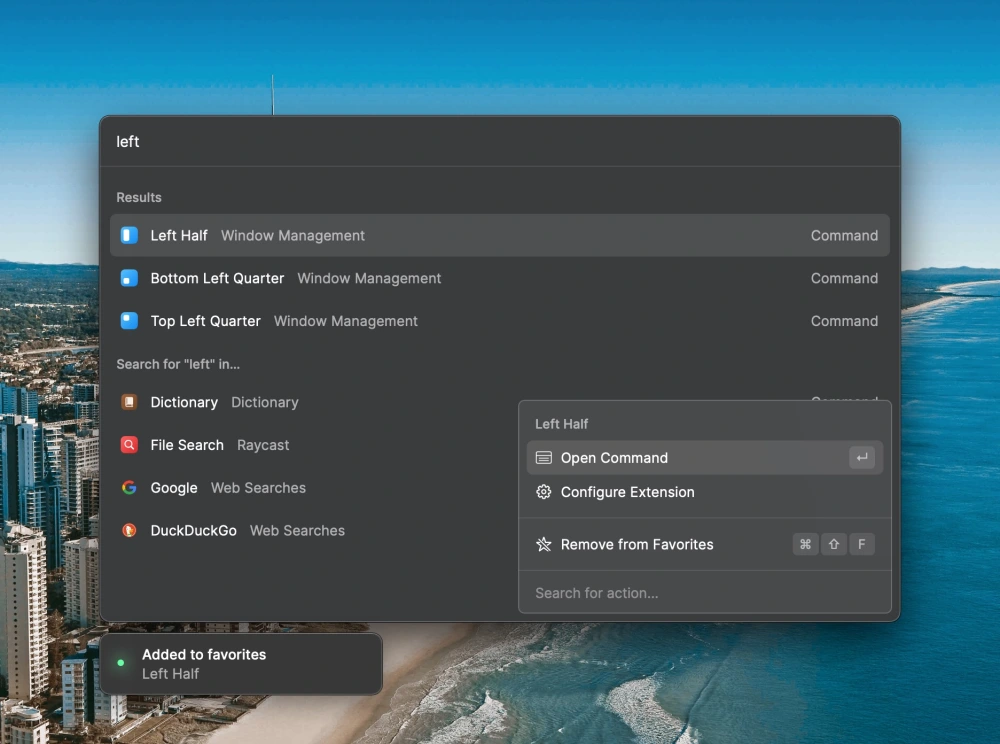
Task: Search left on Google
Action: [312, 487]
